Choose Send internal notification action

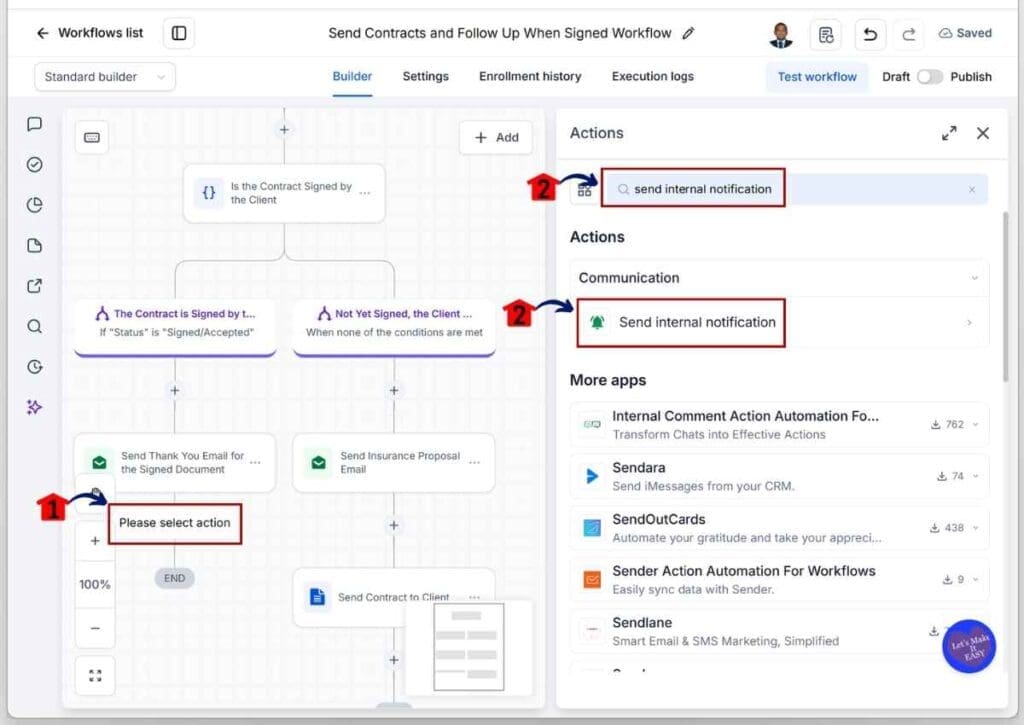coord(780,323)
